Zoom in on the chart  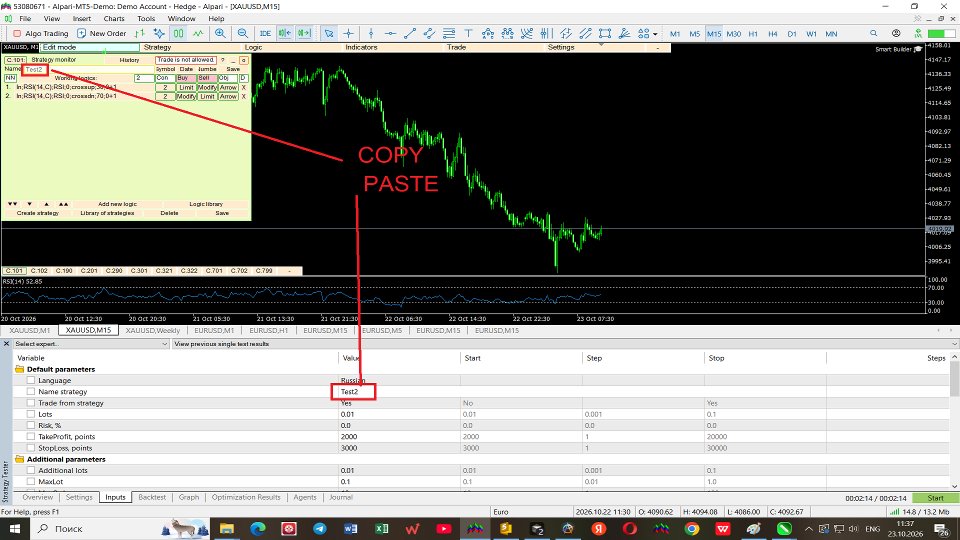220,34
